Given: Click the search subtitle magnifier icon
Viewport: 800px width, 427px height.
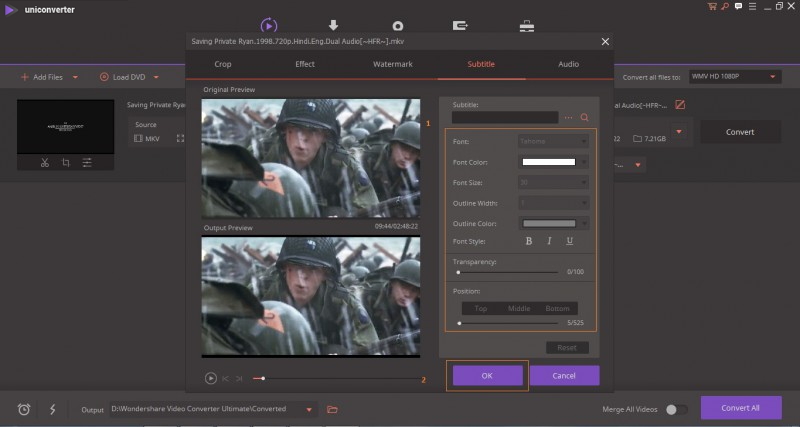Looking at the screenshot, I should click(584, 118).
